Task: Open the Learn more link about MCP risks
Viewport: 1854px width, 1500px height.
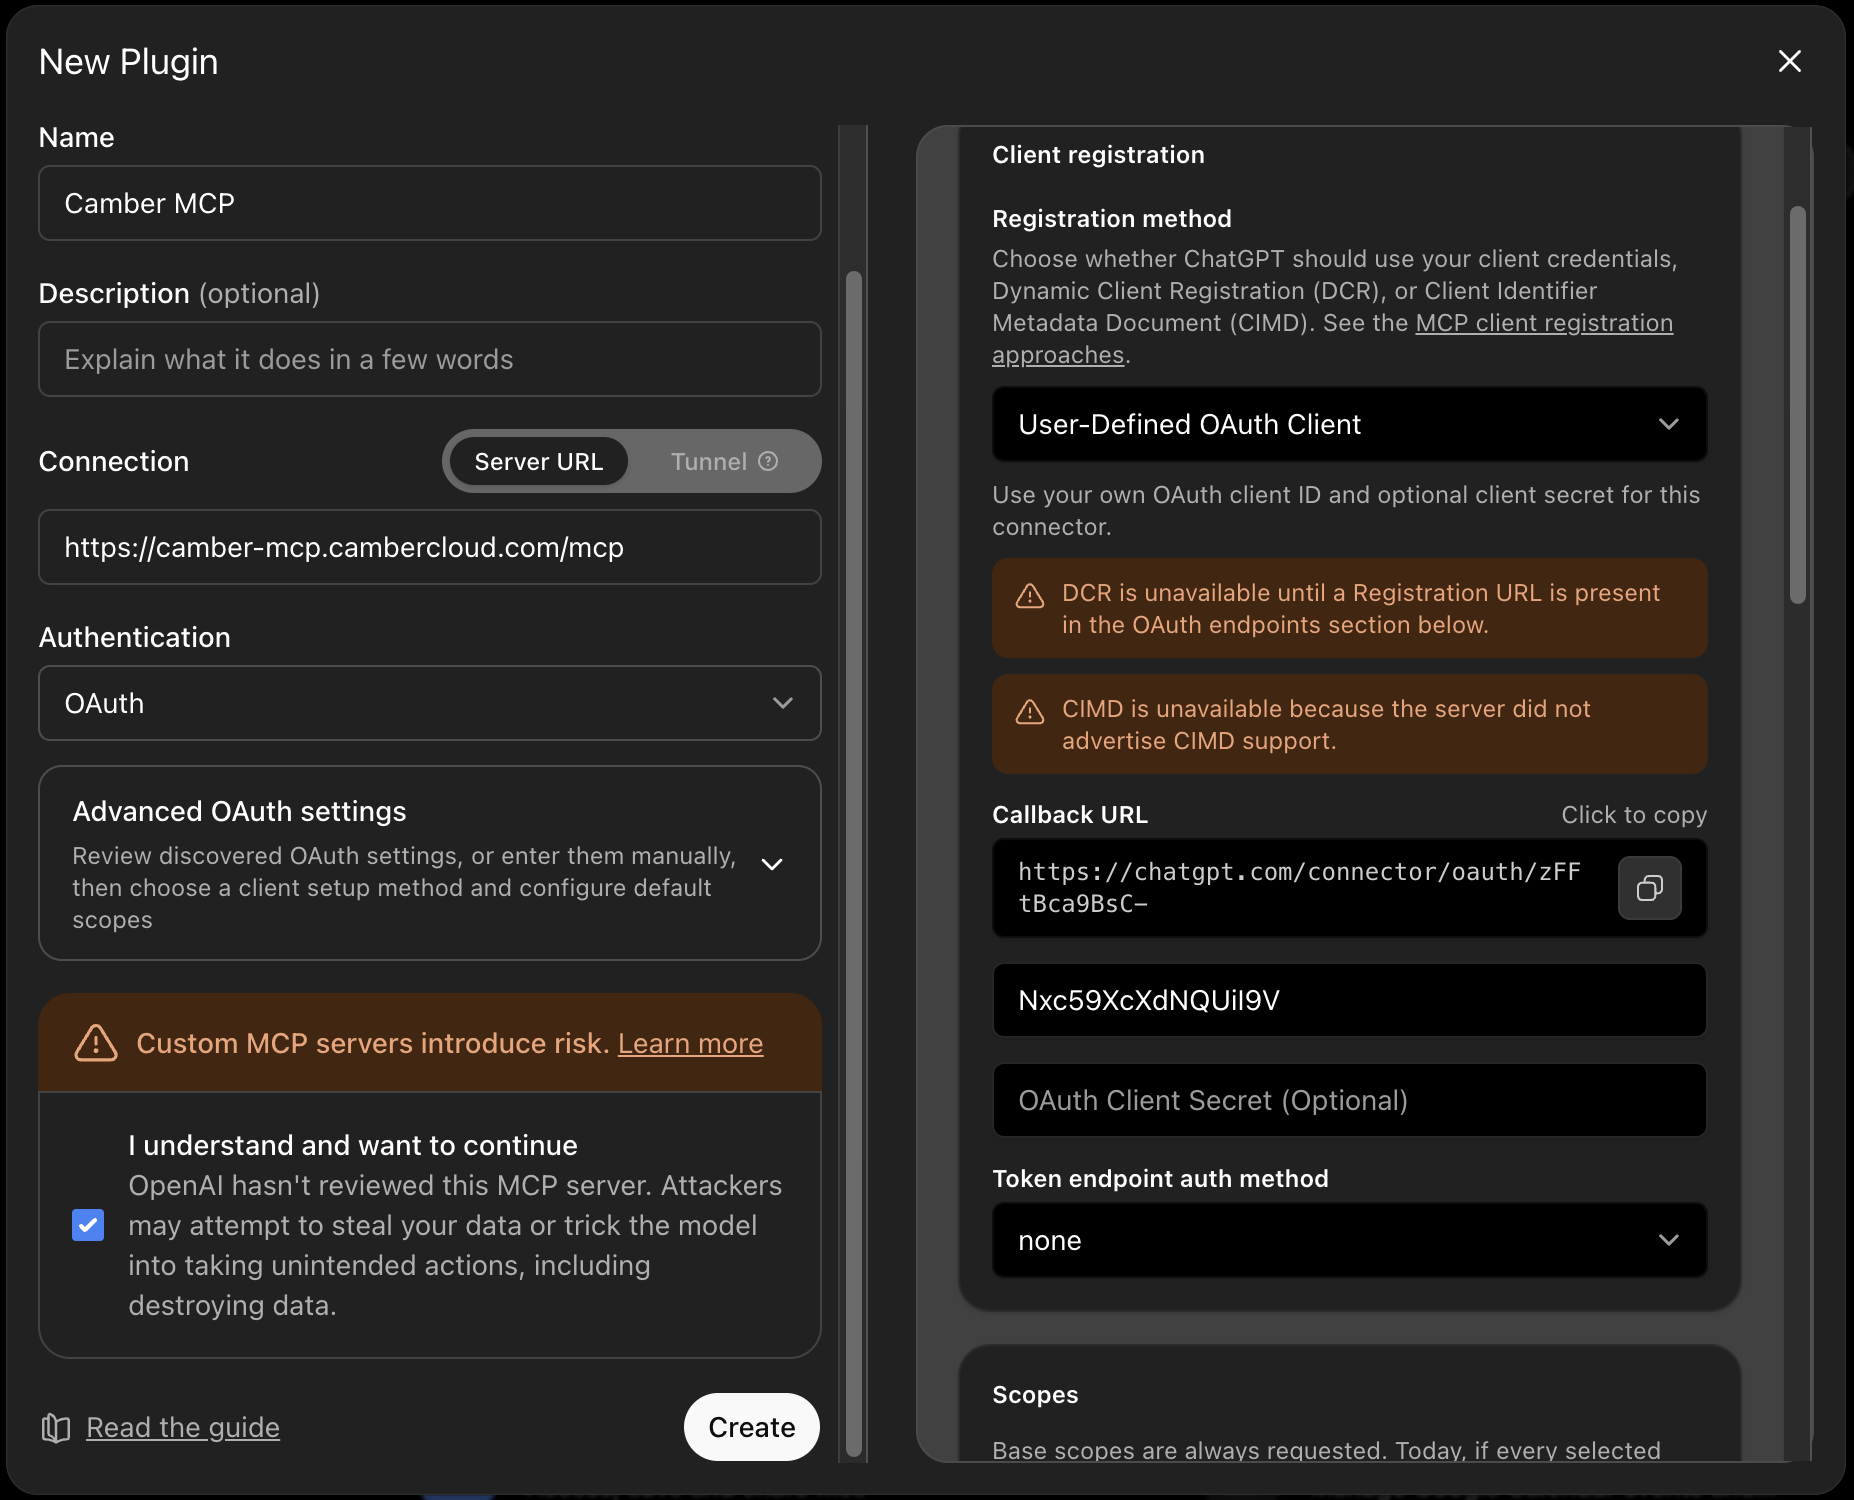Action: click(x=690, y=1043)
